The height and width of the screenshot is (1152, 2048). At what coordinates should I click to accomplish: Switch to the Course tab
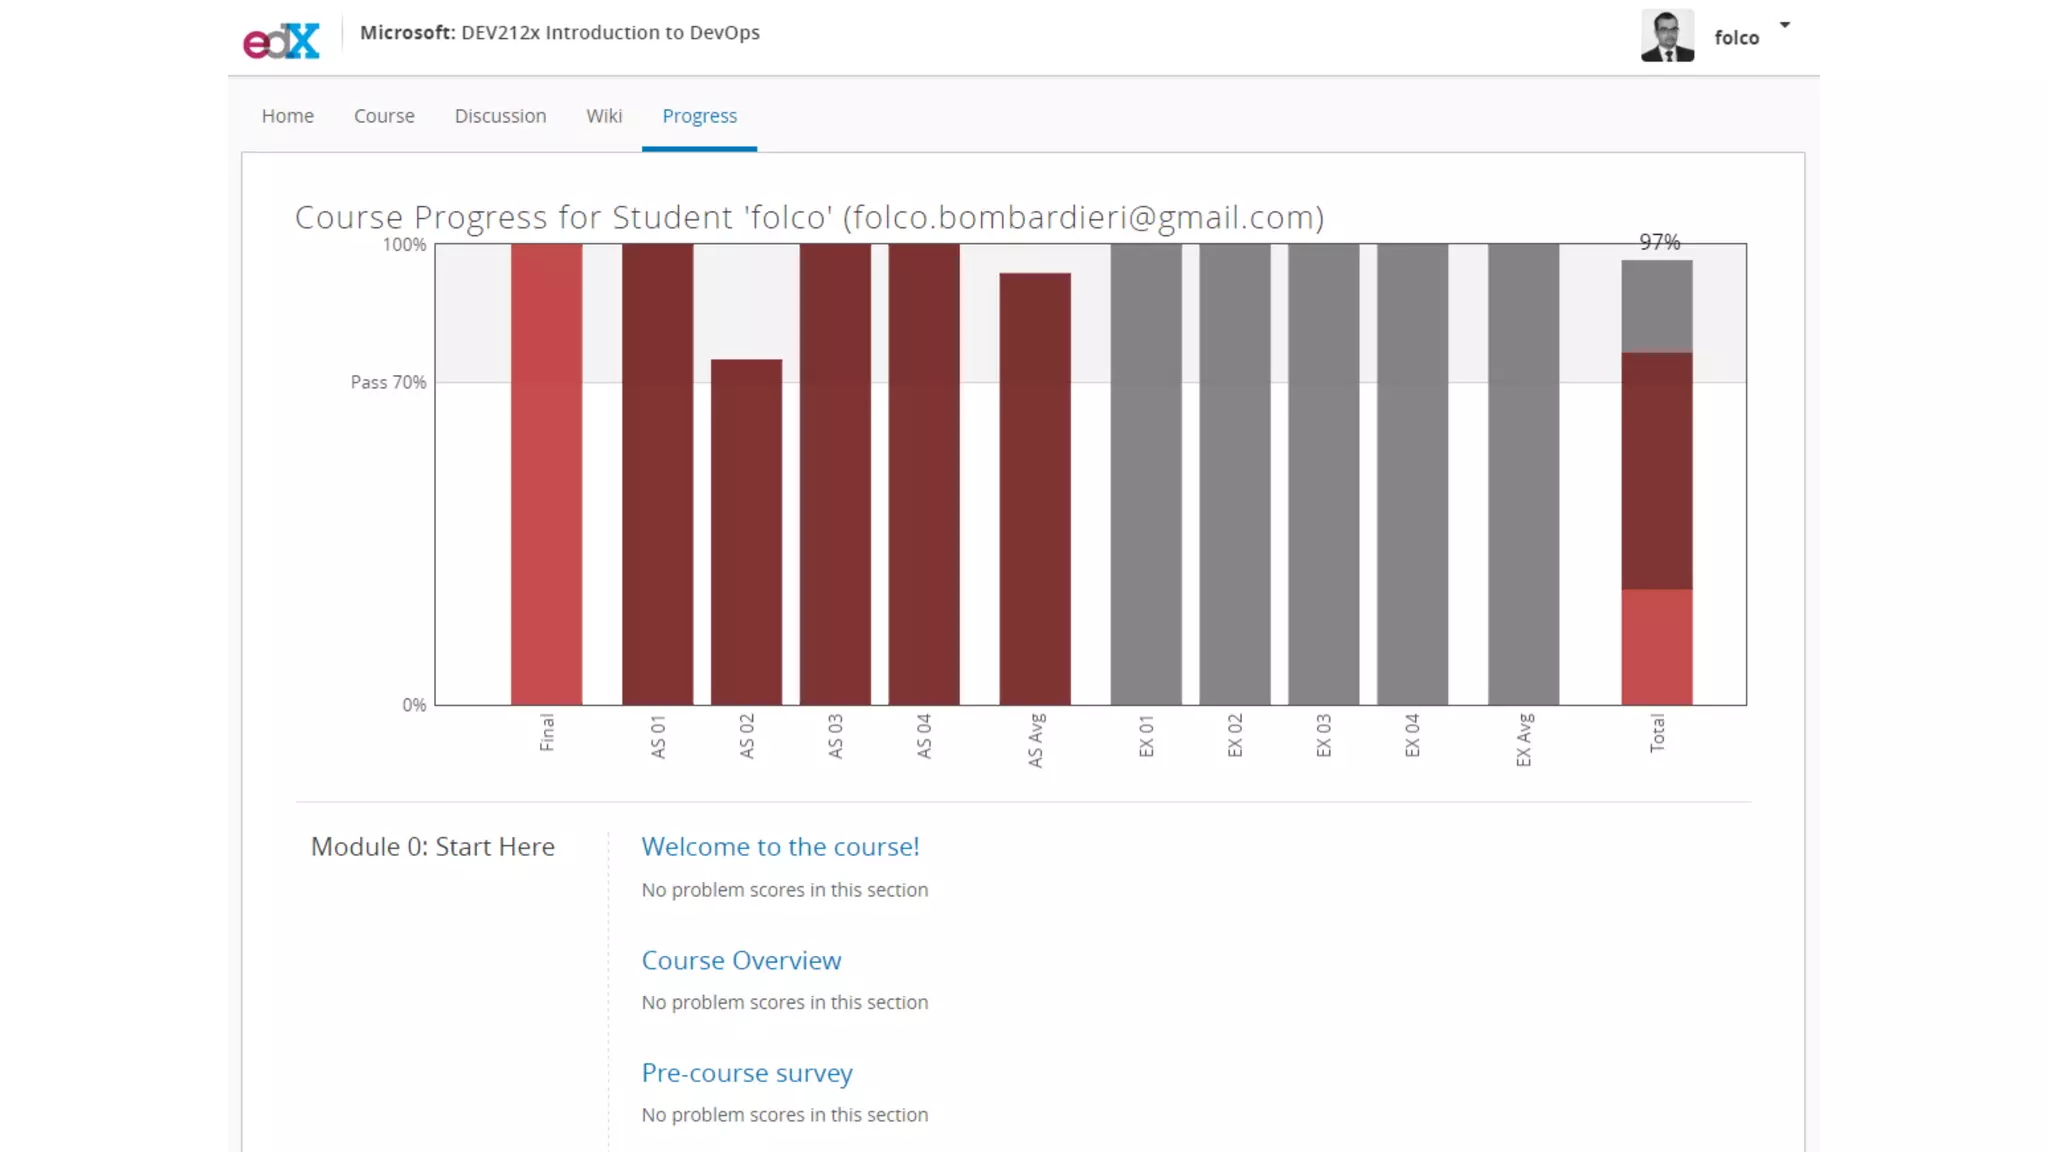coord(383,116)
